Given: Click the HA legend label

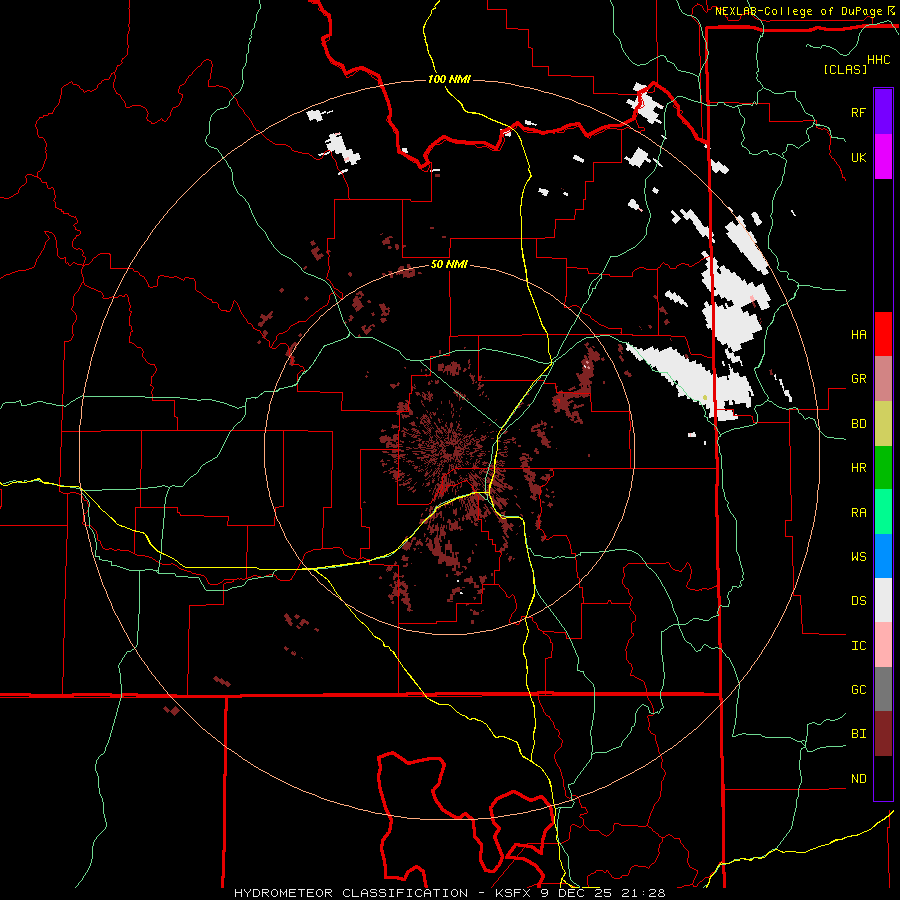Looking at the screenshot, I should (x=858, y=335).
